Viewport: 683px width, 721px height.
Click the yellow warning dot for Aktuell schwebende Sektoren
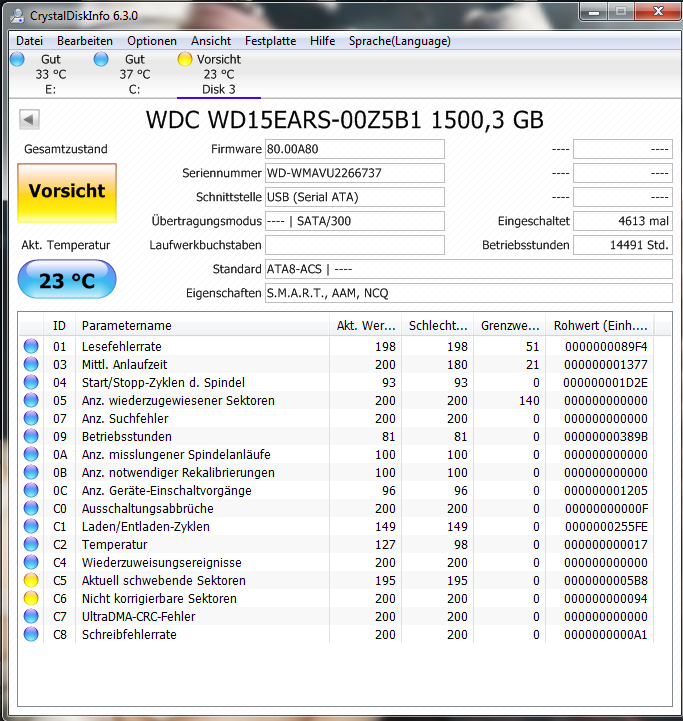pos(31,580)
